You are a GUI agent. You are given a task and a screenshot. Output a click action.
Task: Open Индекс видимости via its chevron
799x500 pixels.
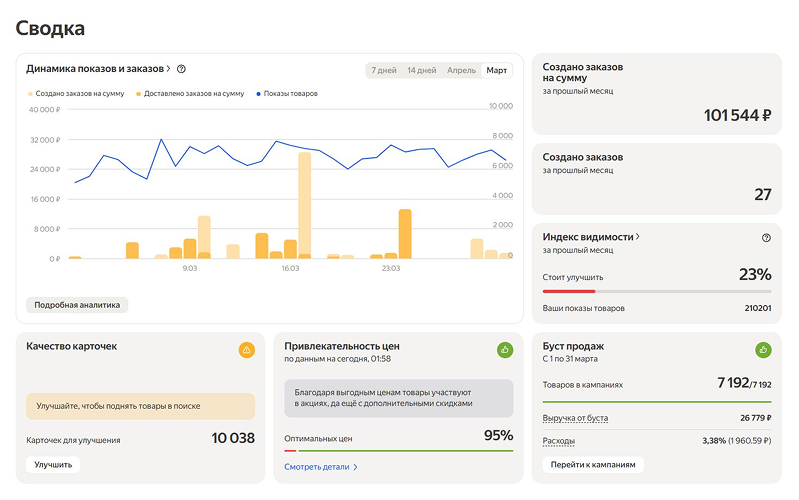point(637,236)
